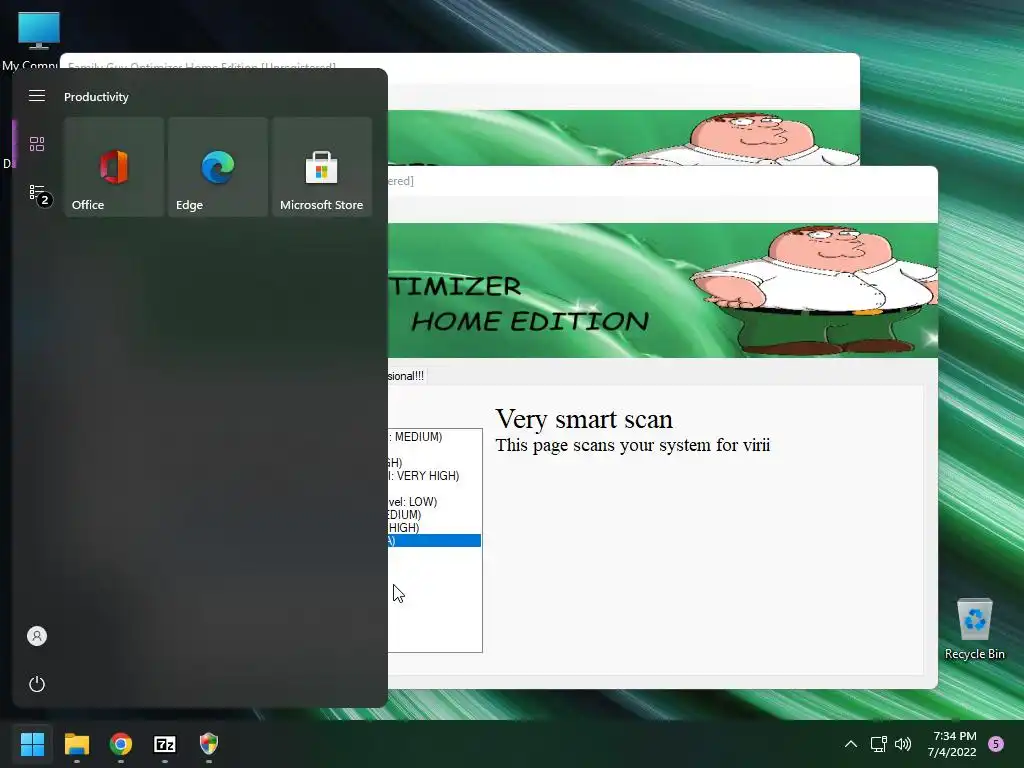Image resolution: width=1024 pixels, height=768 pixels.
Task: Launch the Edge browser tile
Action: pyautogui.click(x=217, y=167)
